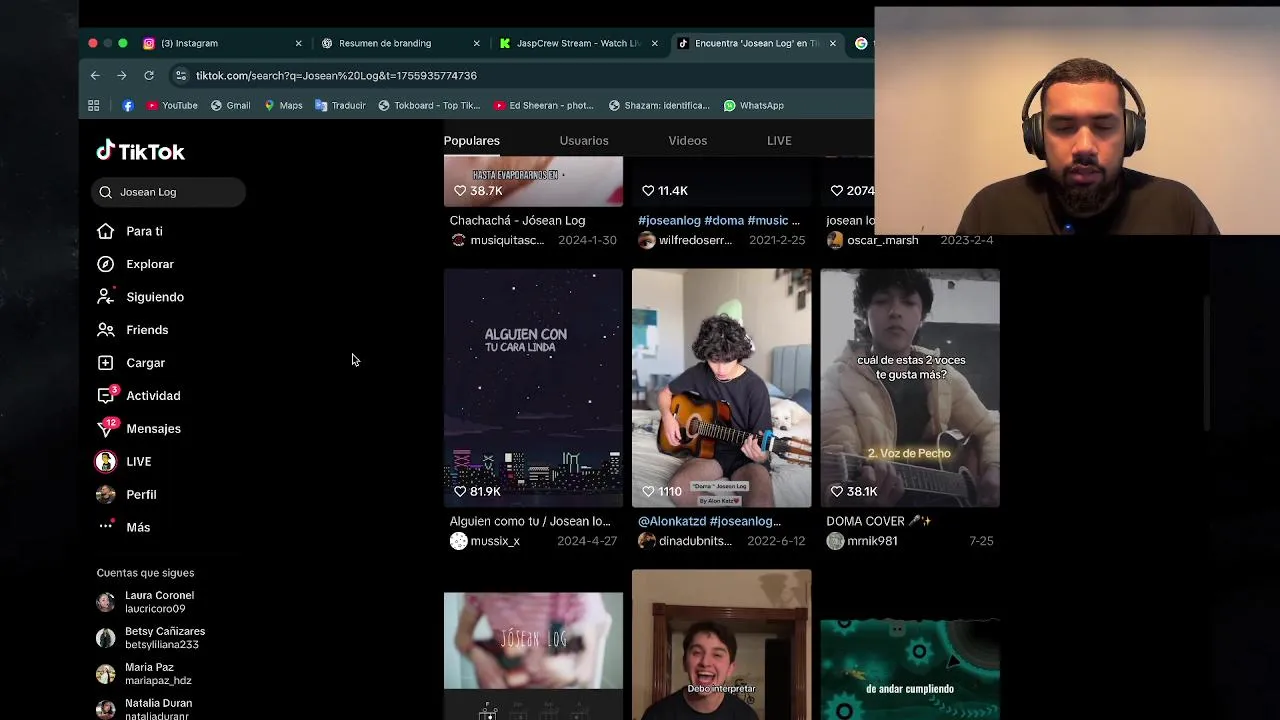Open Cargar upload page

tap(131, 363)
